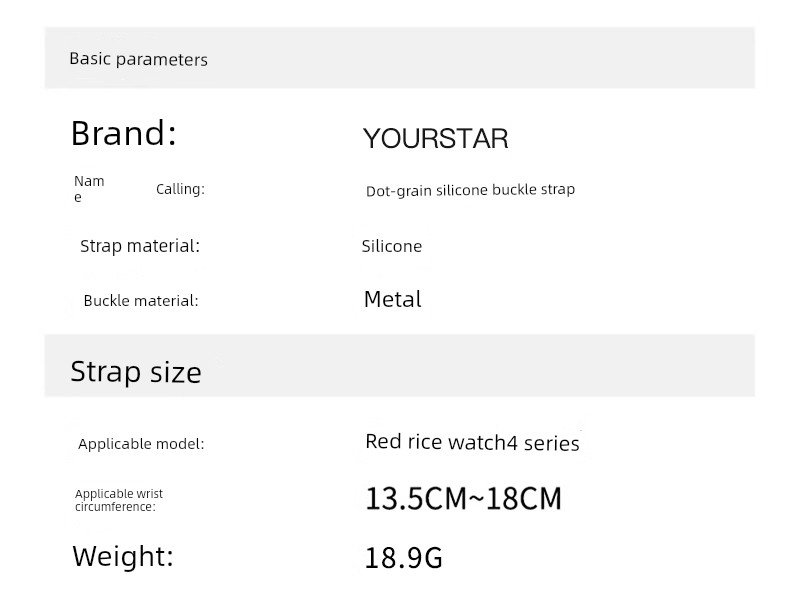Screen dimensions: 790x591
Task: Click the Buckle material label
Action: coord(141,301)
